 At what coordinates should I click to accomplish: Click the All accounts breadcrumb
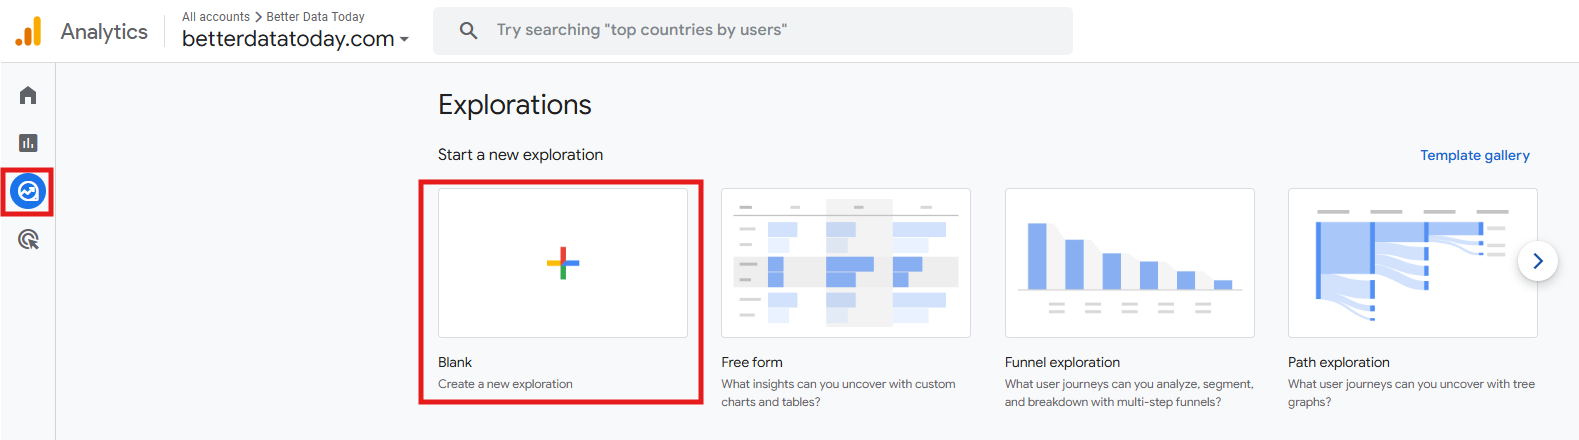216,17
